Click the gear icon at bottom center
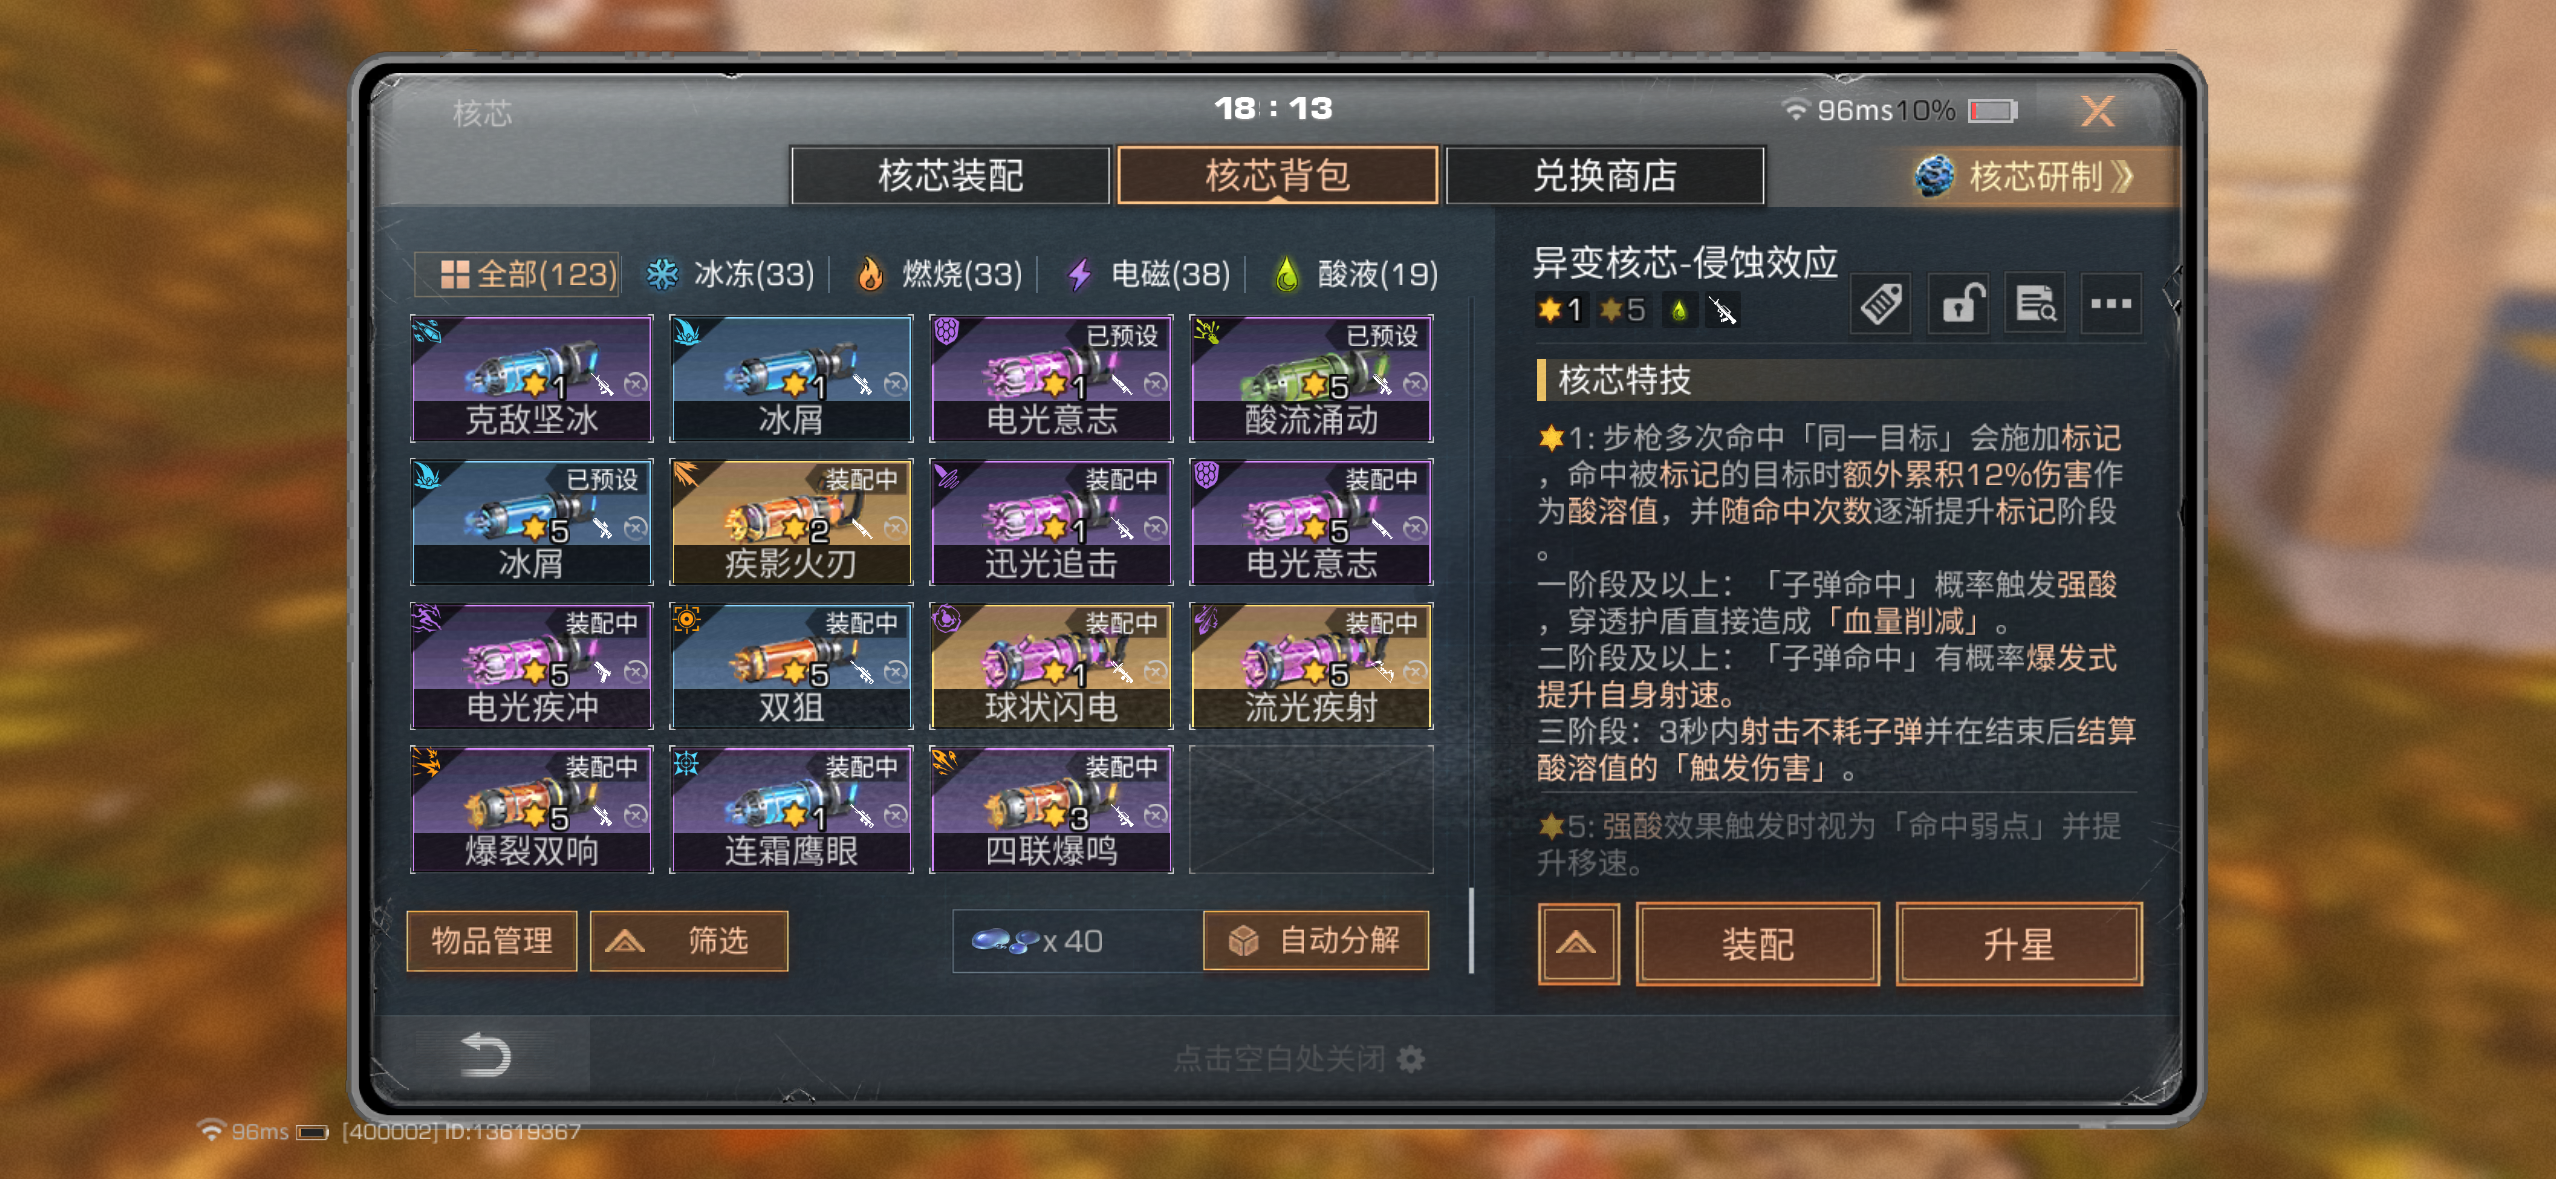The image size is (2556, 1179). 1411,1058
